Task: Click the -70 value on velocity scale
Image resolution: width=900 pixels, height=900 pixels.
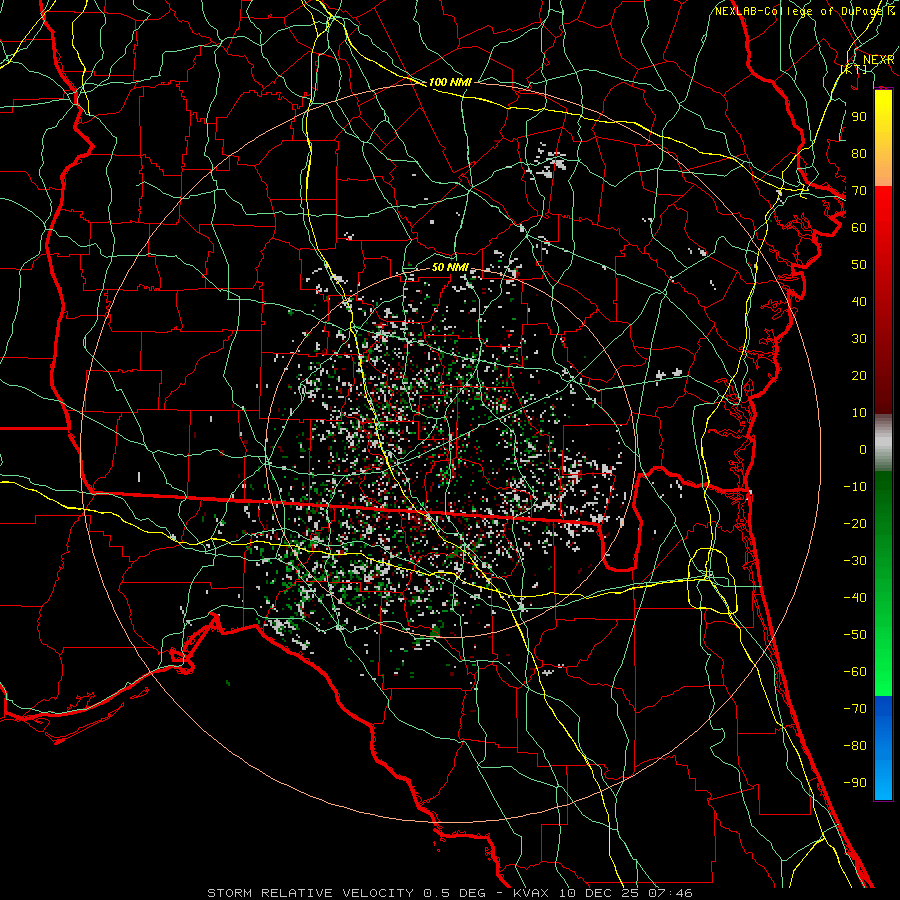Action: (855, 709)
